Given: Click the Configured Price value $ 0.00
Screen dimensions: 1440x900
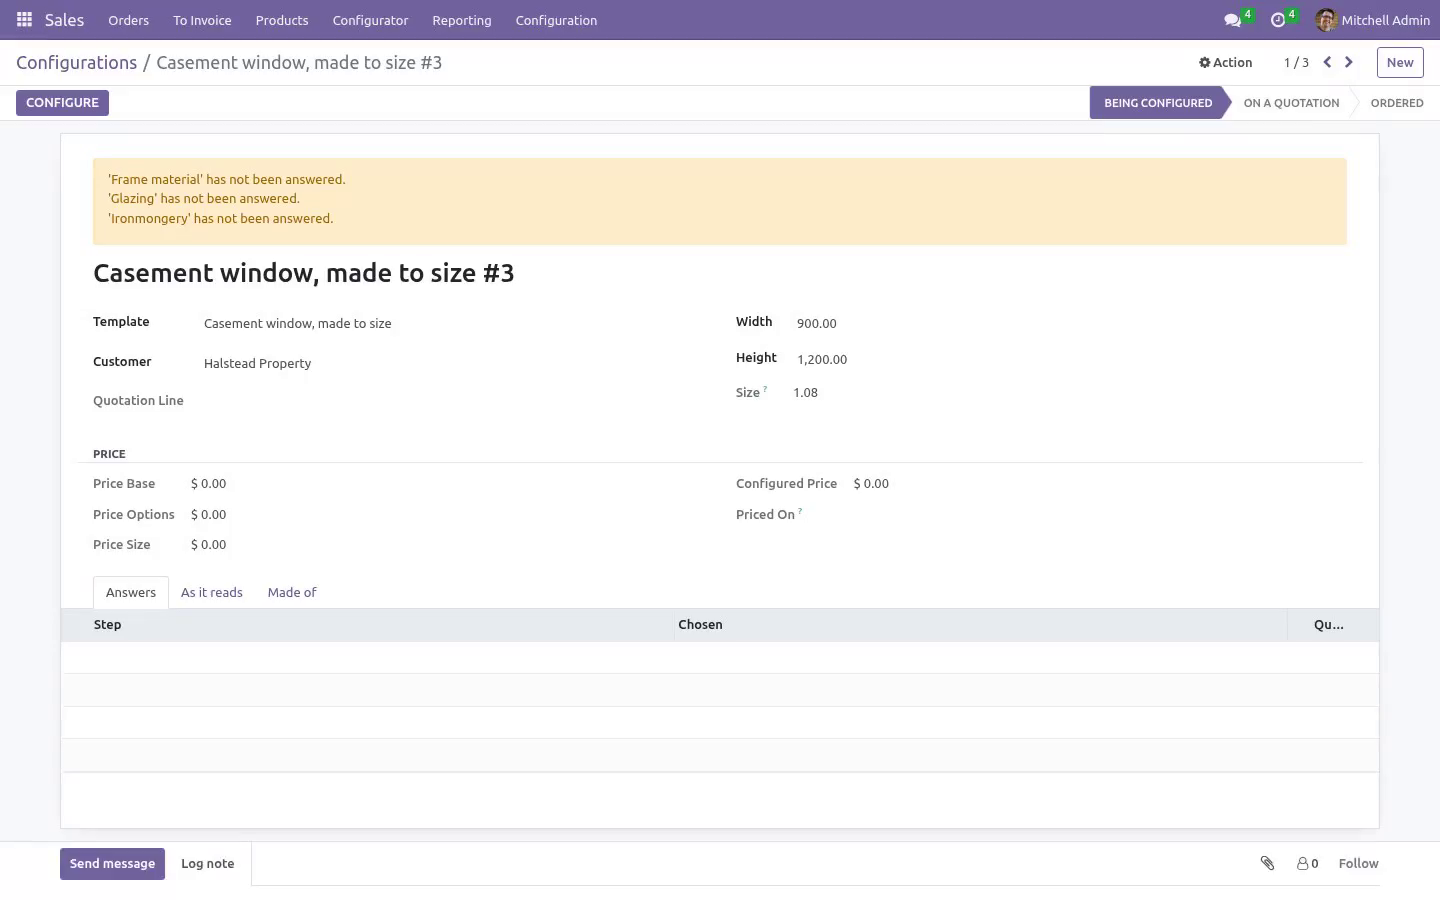Looking at the screenshot, I should 871,483.
